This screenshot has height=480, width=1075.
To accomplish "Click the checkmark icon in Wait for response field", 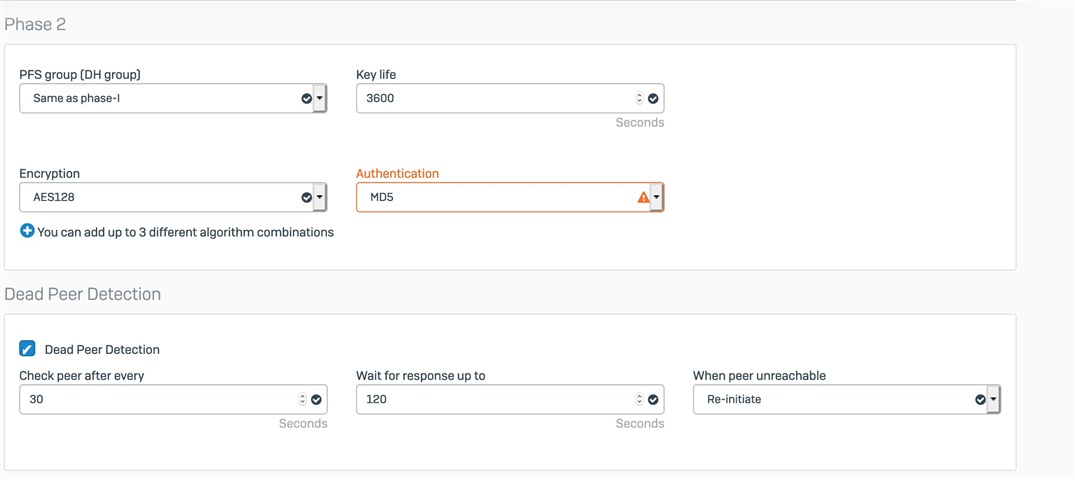I will coord(653,399).
